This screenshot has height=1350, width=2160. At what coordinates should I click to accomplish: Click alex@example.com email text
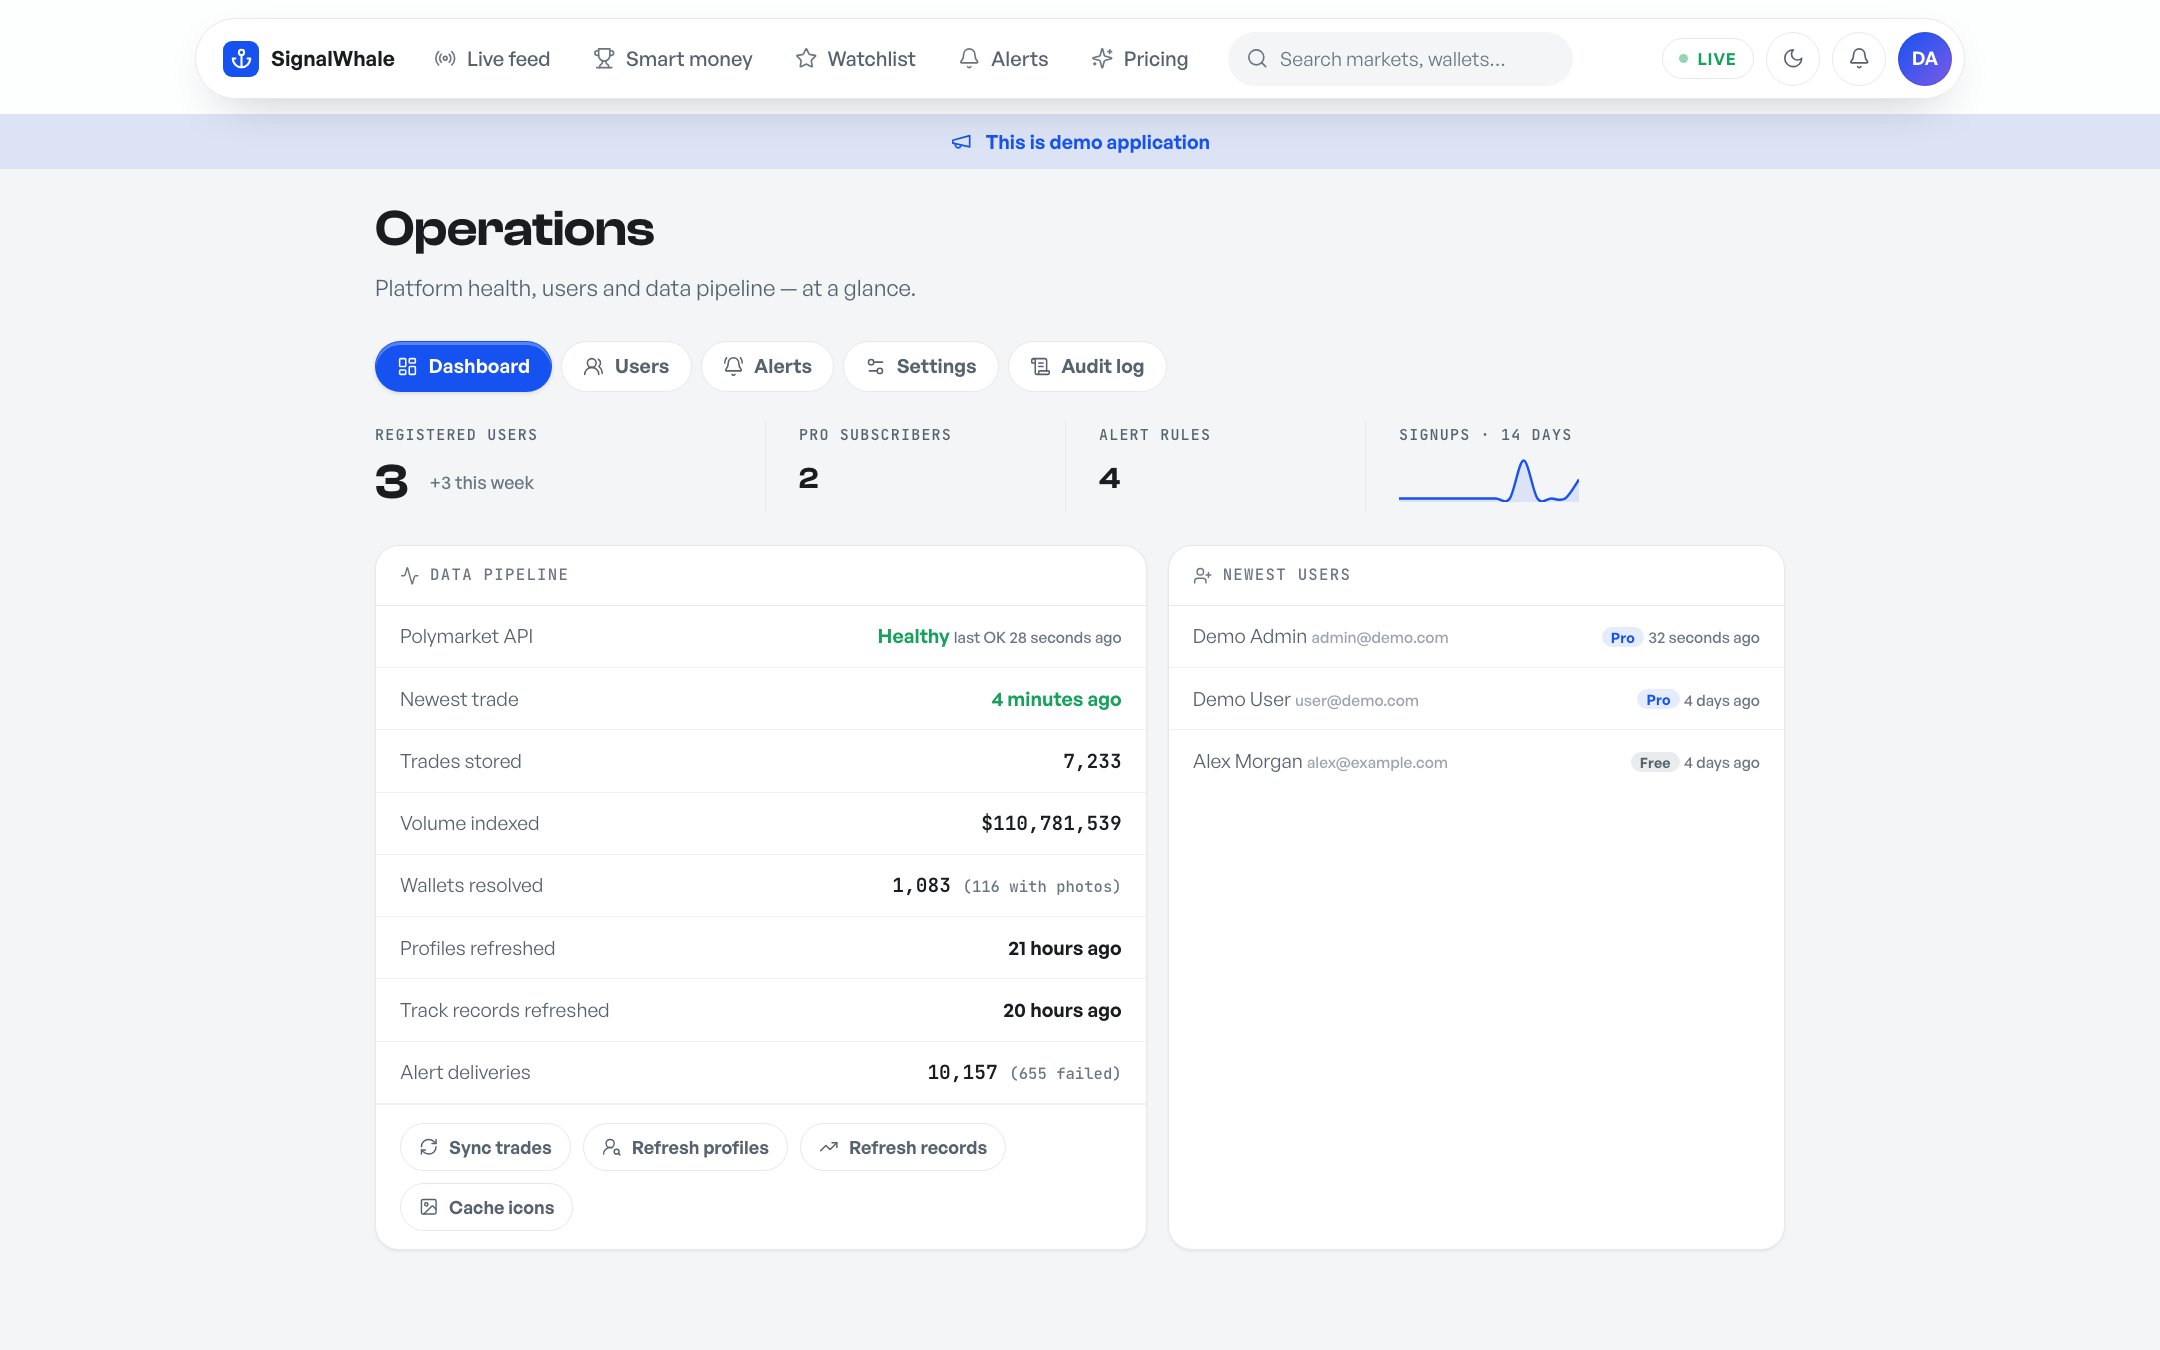1377,763
